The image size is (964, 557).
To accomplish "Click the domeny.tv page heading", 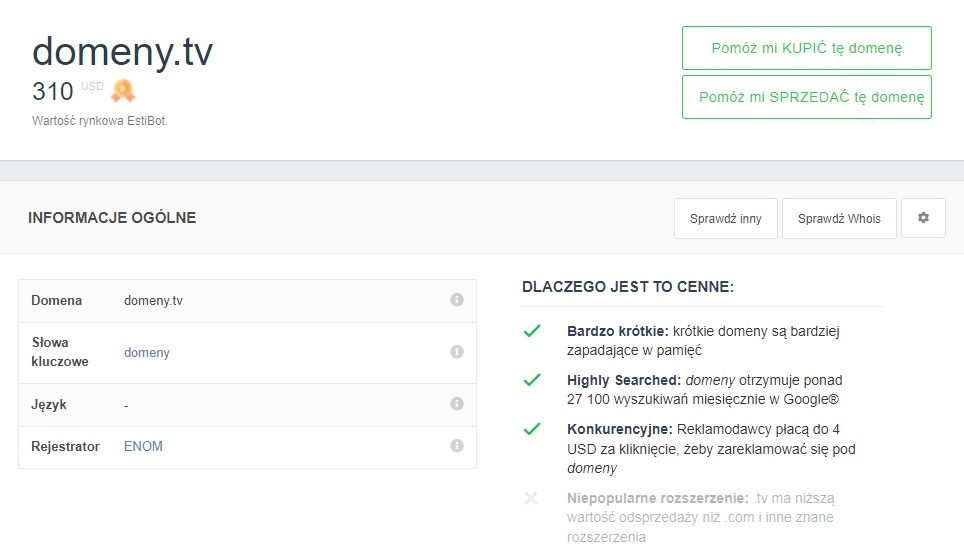I will pos(122,52).
